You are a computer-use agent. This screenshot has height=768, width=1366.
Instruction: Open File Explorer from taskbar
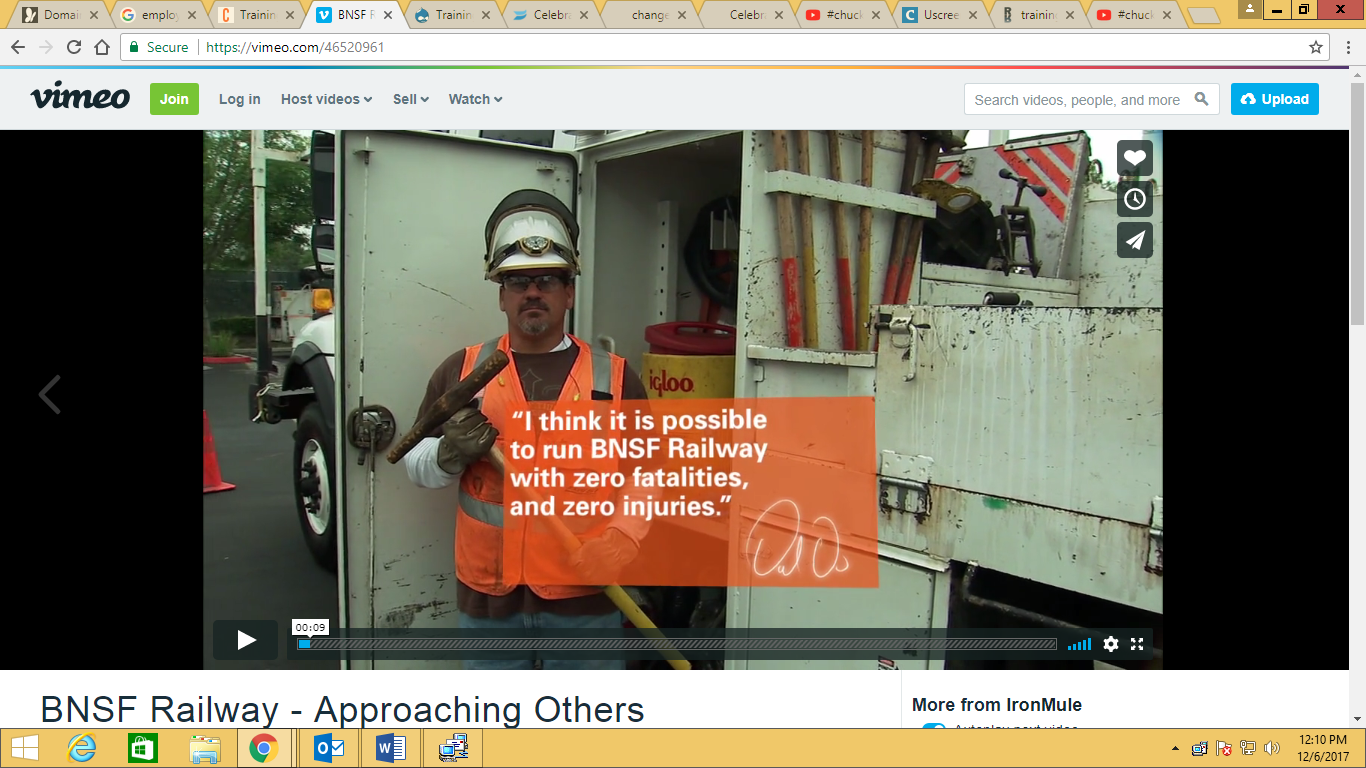(x=204, y=748)
